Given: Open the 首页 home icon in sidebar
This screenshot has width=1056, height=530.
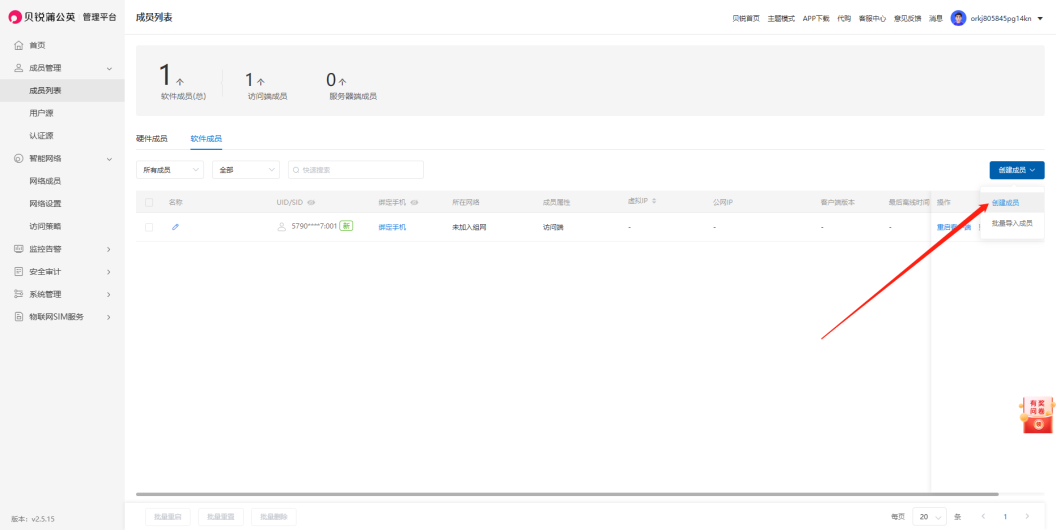Looking at the screenshot, I should coord(18,45).
